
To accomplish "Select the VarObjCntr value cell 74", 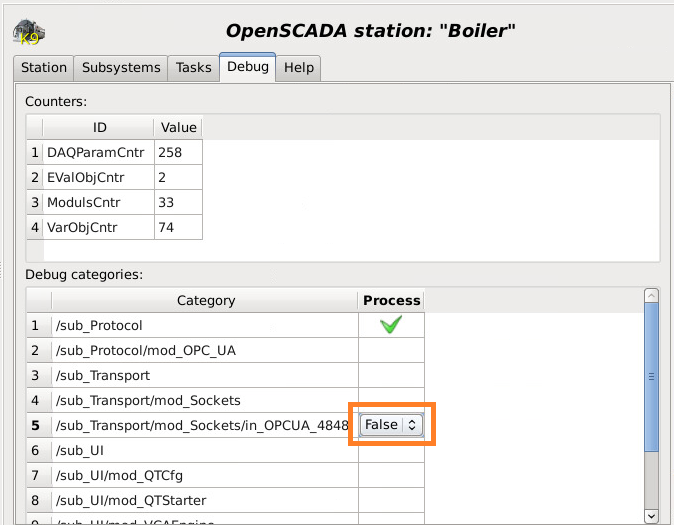I will (x=178, y=227).
